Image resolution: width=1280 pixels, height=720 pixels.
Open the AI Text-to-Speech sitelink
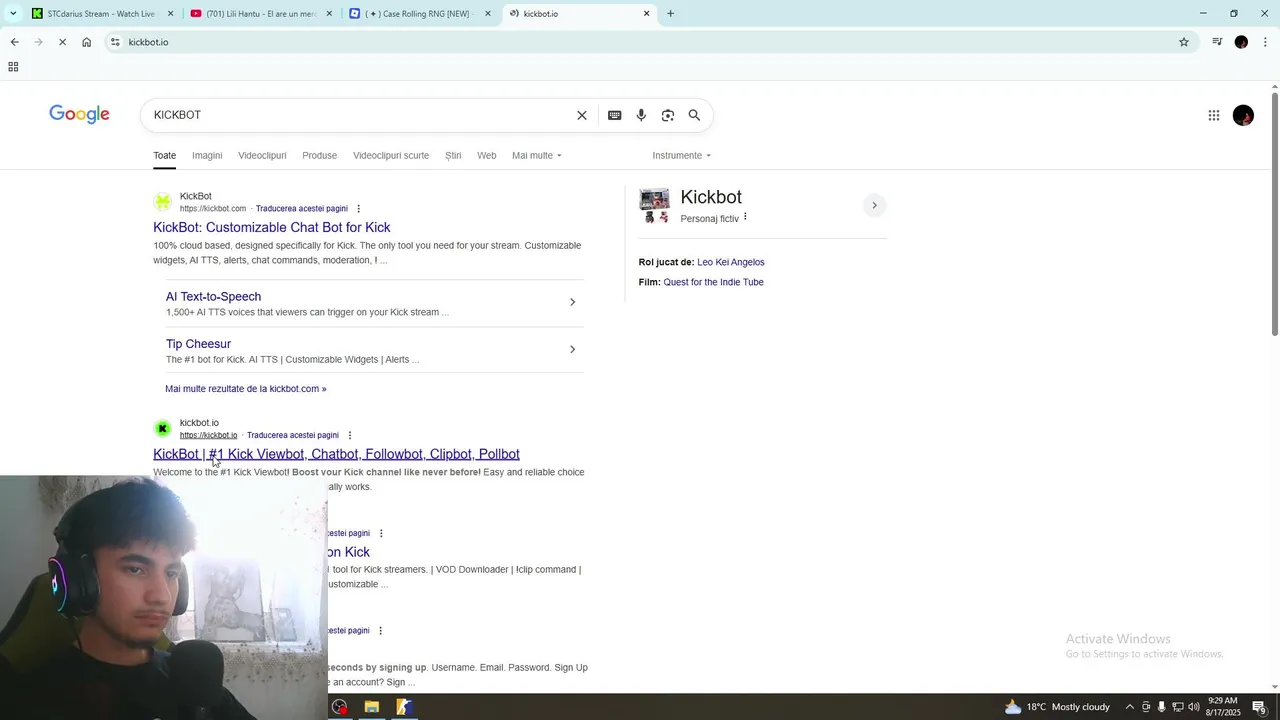213,296
